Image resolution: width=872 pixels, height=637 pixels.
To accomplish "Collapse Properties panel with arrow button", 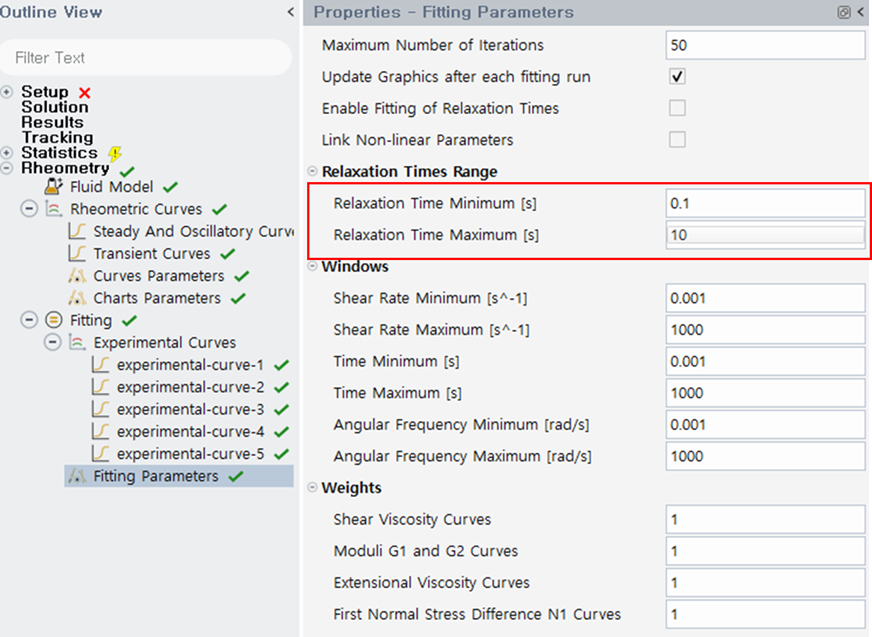I will coord(861,12).
